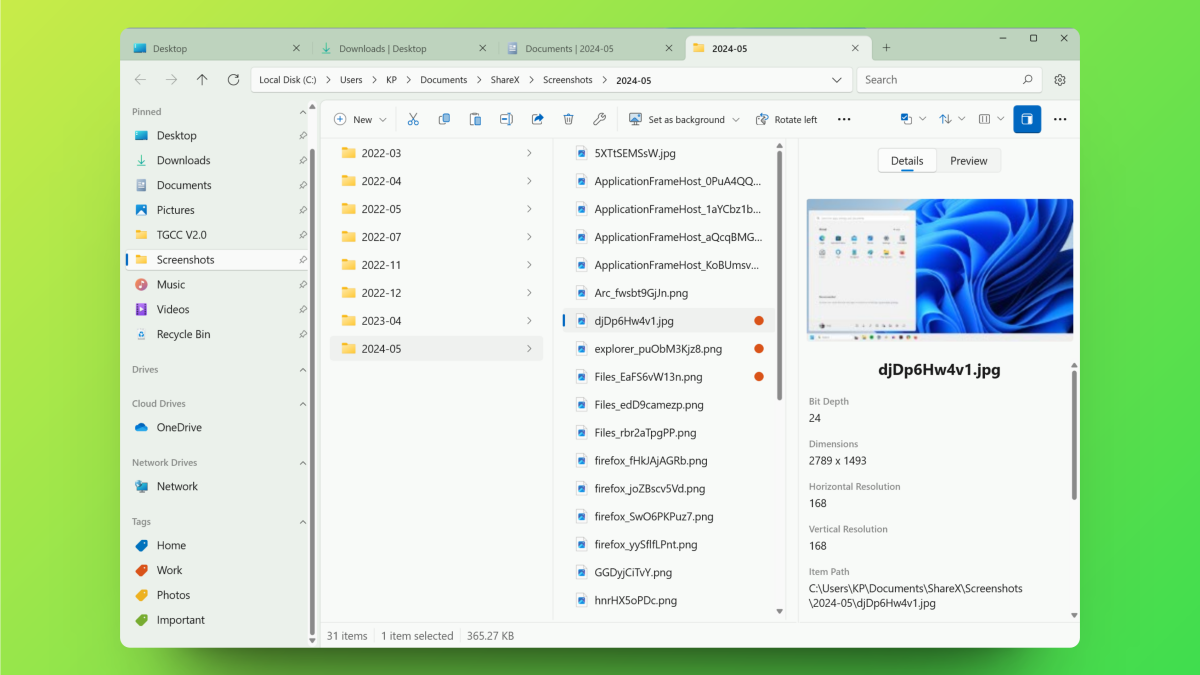Click ShareX in the address path
Image resolution: width=1200 pixels, height=675 pixels.
point(504,80)
